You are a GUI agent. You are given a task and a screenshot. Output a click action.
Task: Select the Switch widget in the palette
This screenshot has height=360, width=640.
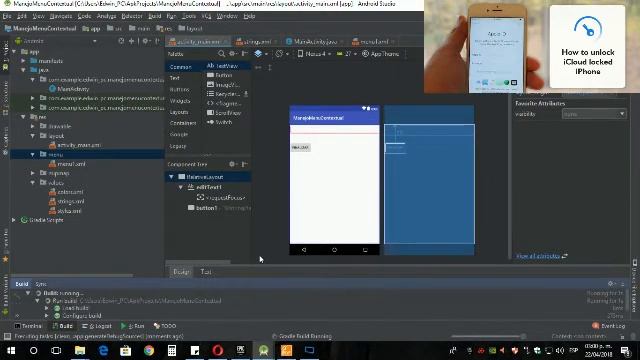[x=220, y=122]
